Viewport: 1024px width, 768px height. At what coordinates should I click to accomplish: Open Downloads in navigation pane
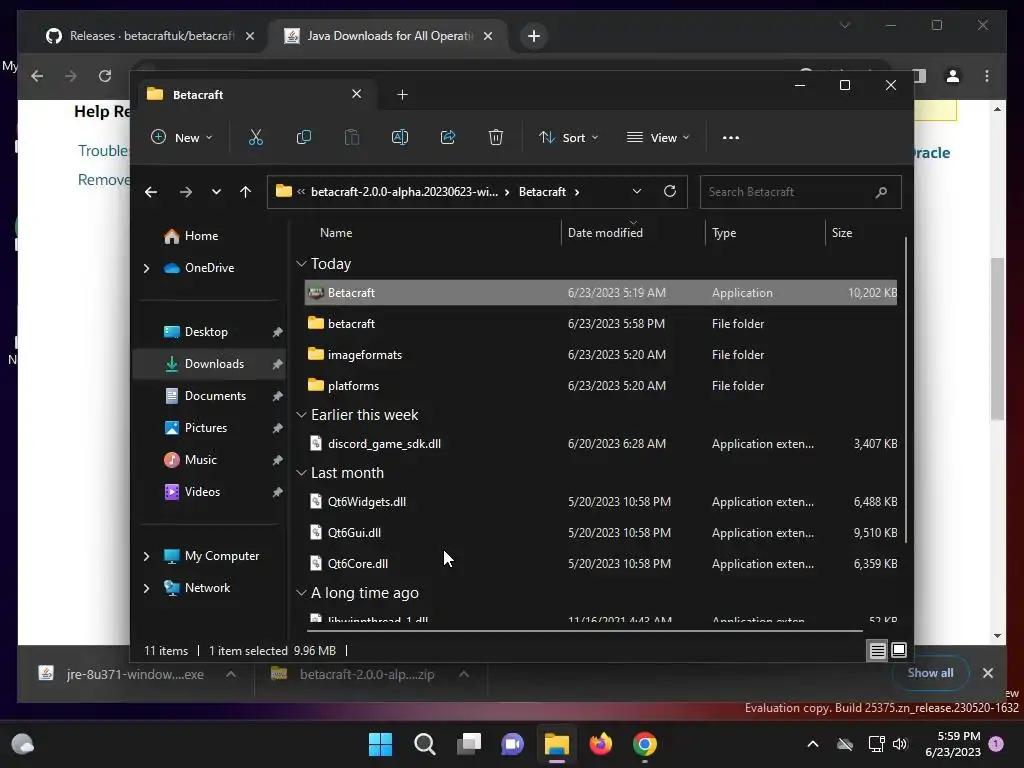pos(209,364)
